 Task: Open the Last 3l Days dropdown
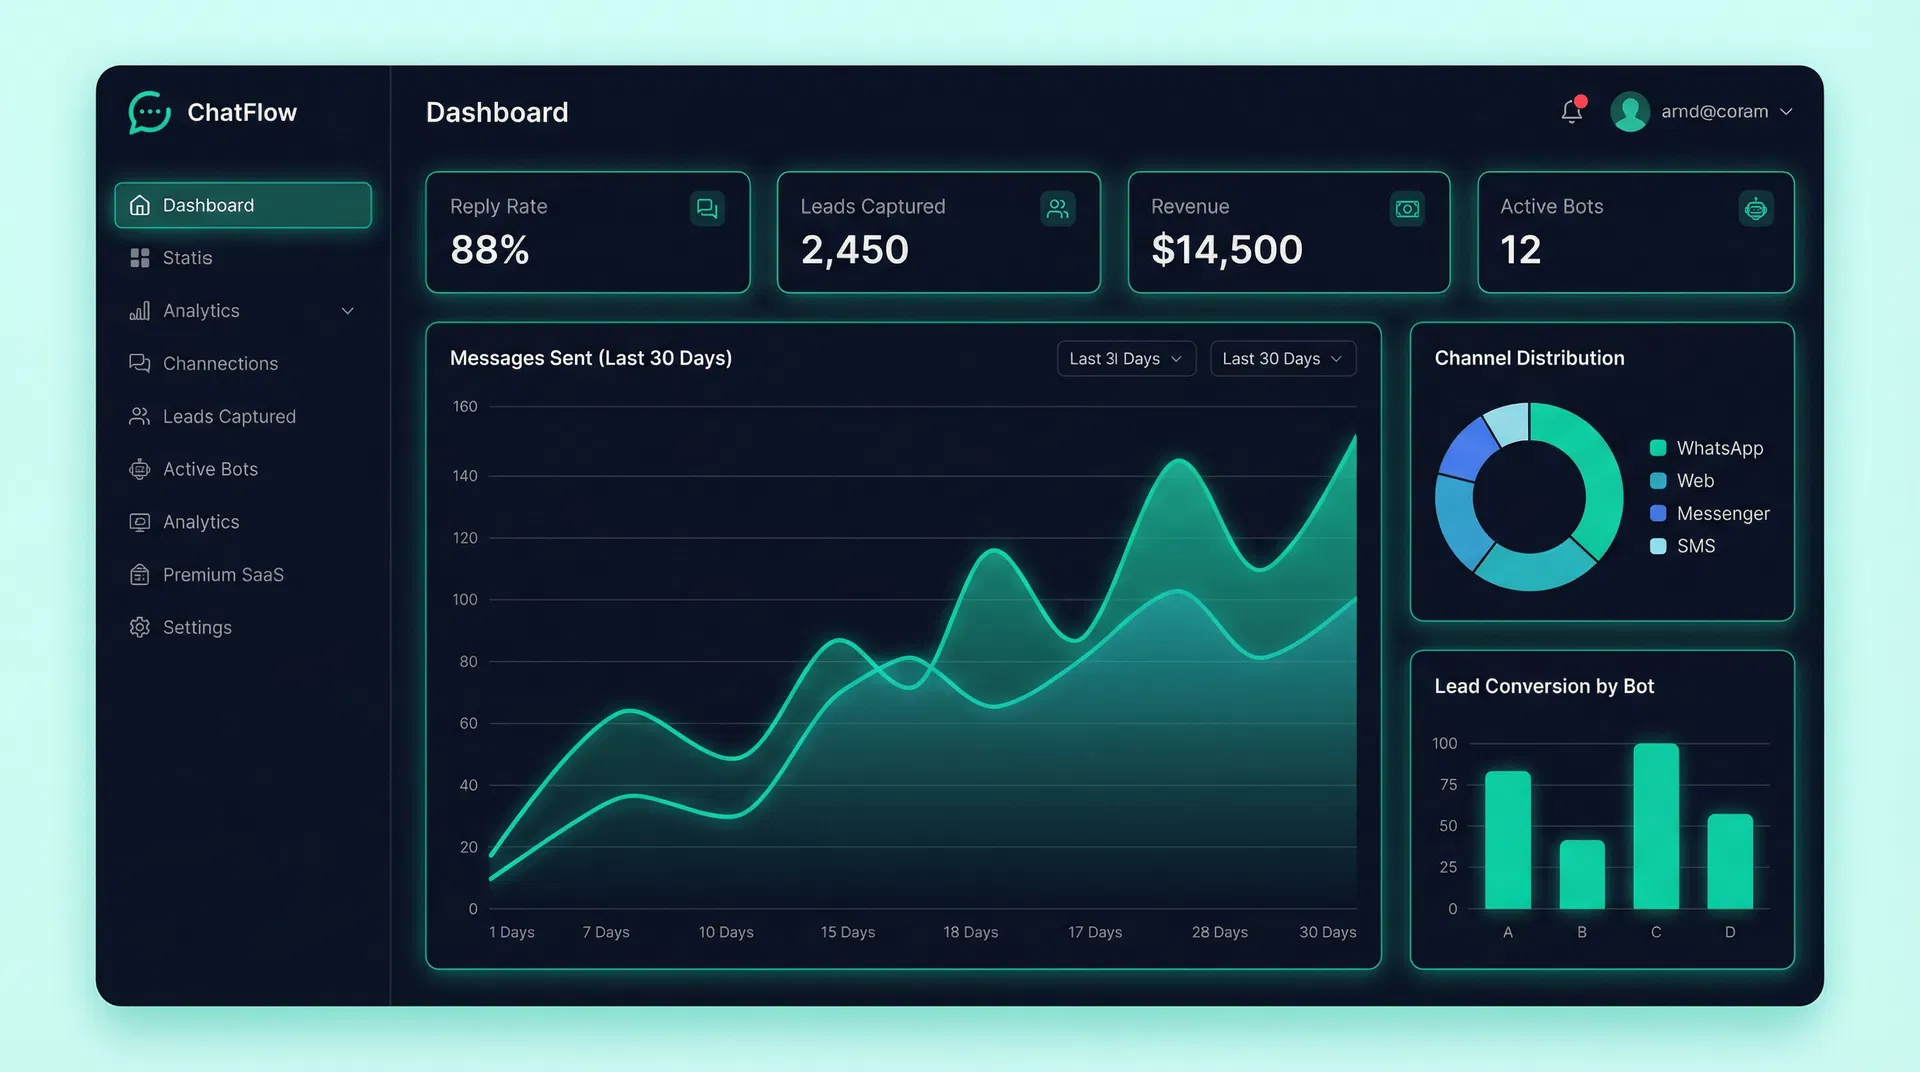click(1126, 358)
